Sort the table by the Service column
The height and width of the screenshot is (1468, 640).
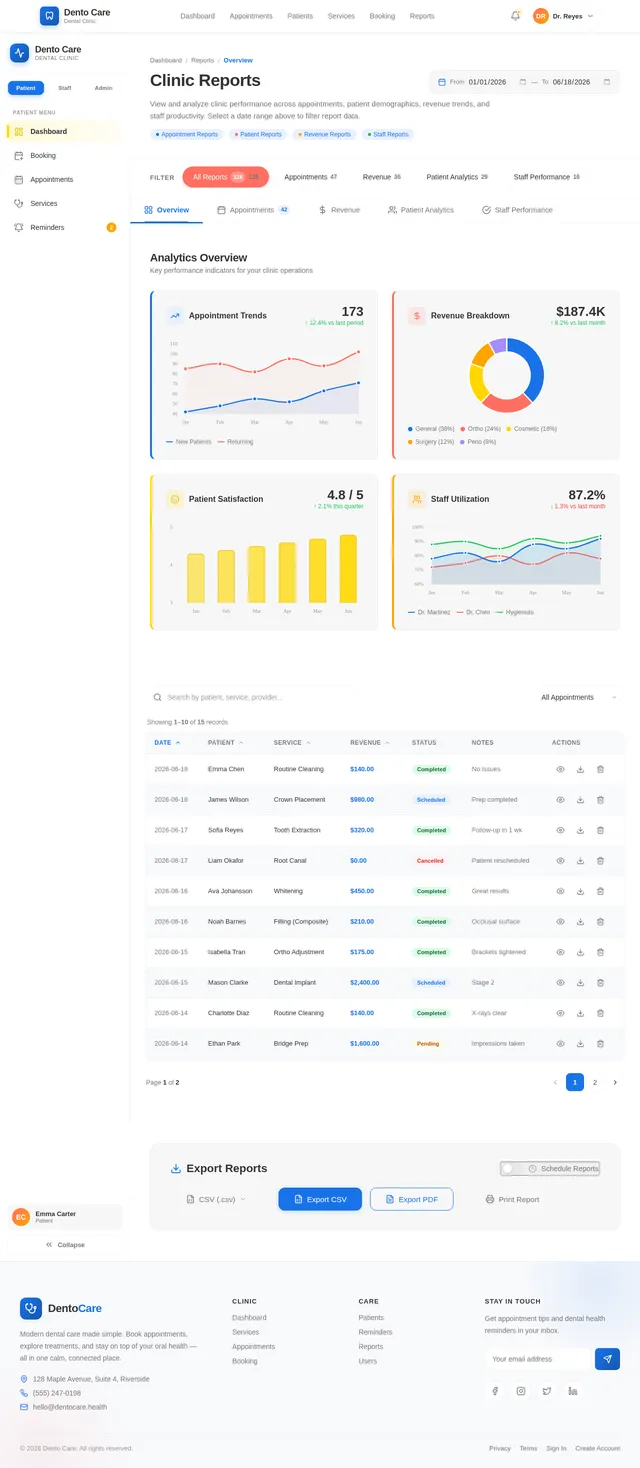click(x=292, y=743)
